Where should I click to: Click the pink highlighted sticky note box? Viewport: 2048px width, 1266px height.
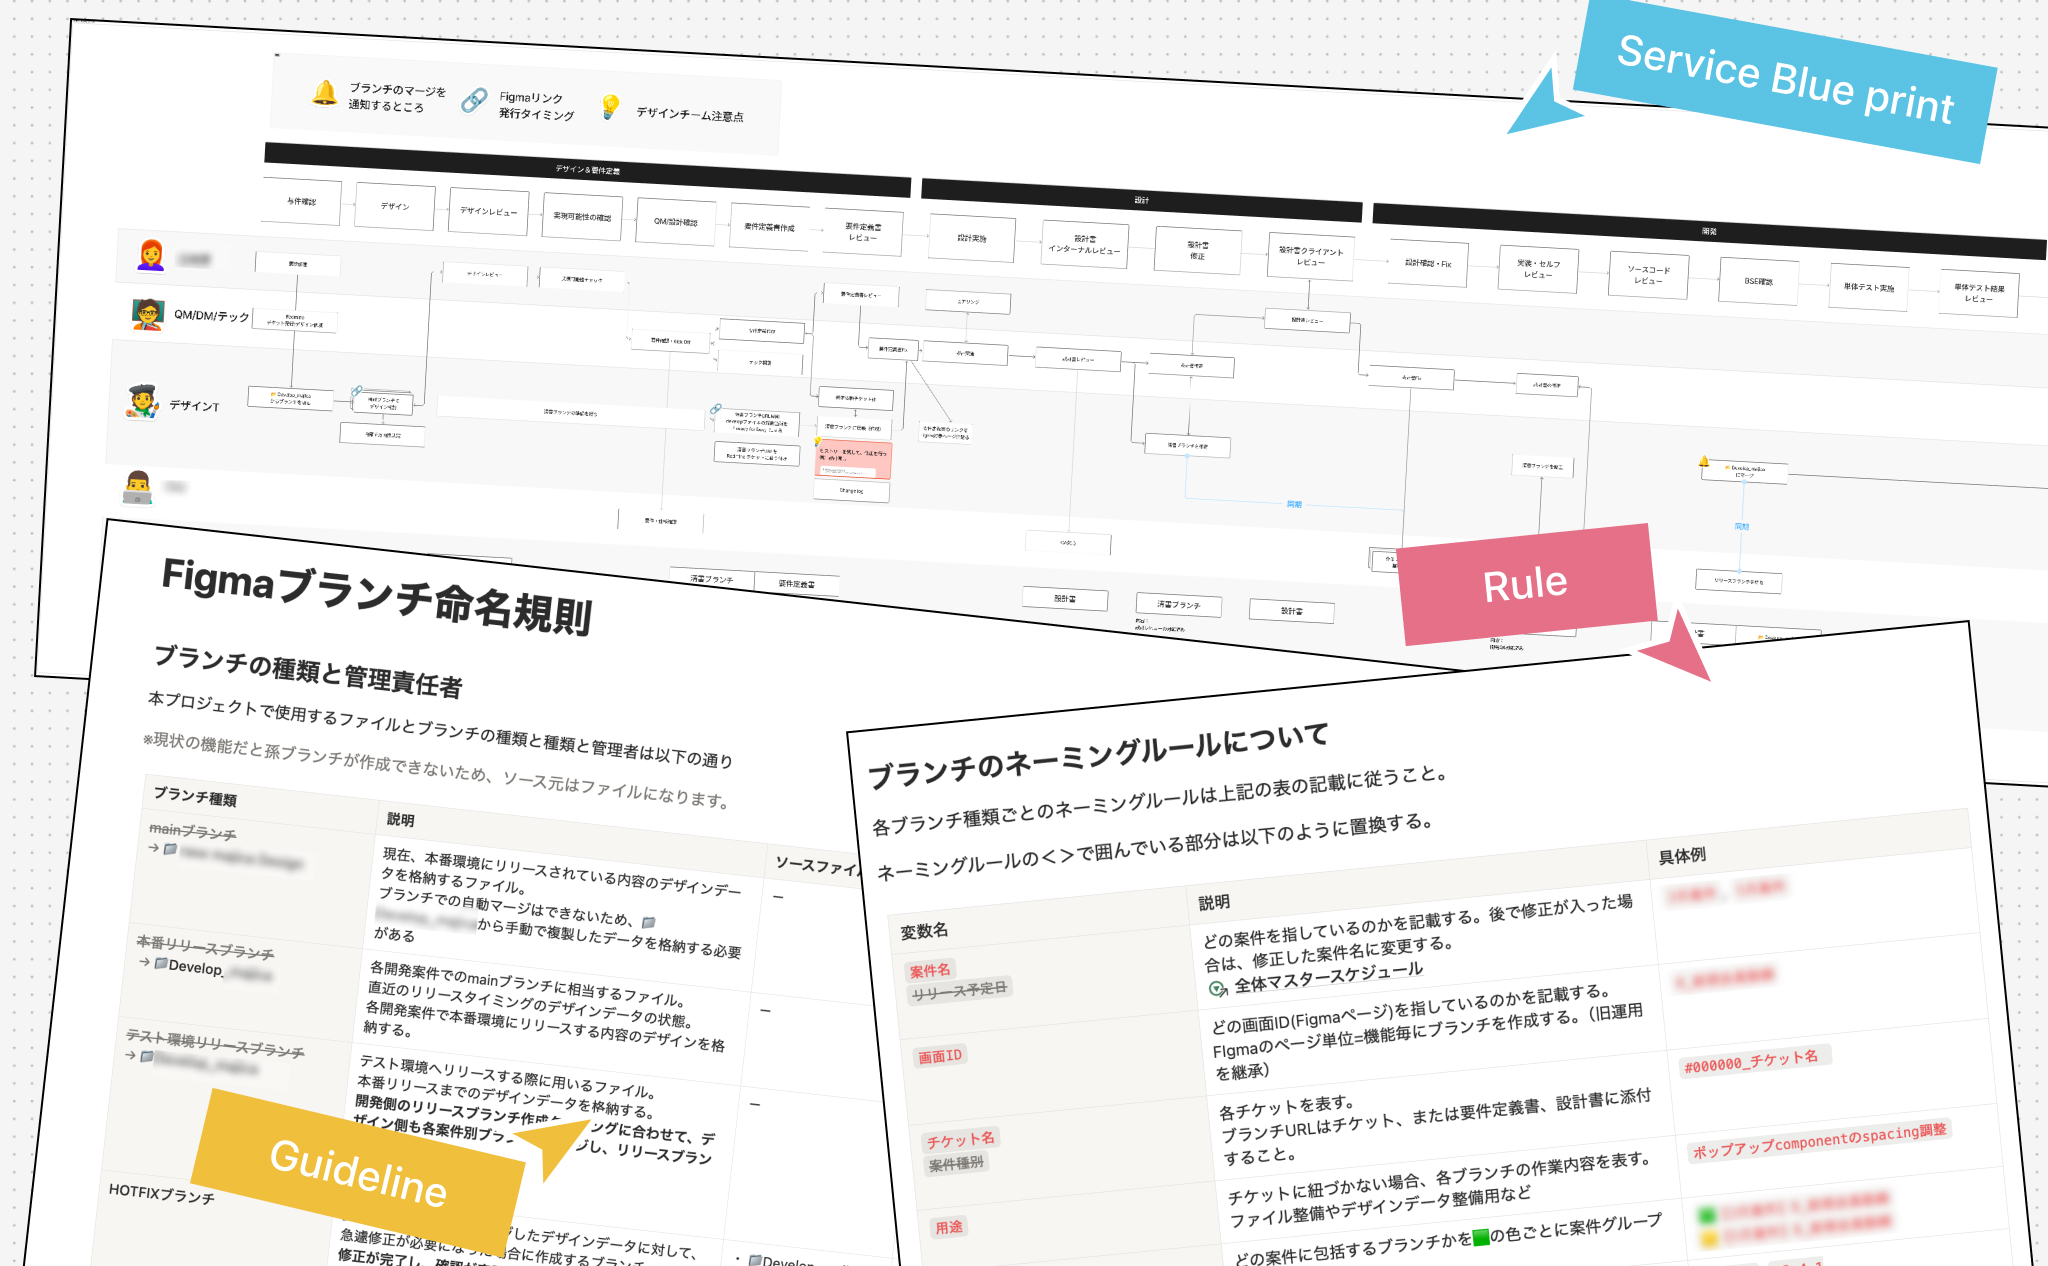pyautogui.click(x=854, y=458)
